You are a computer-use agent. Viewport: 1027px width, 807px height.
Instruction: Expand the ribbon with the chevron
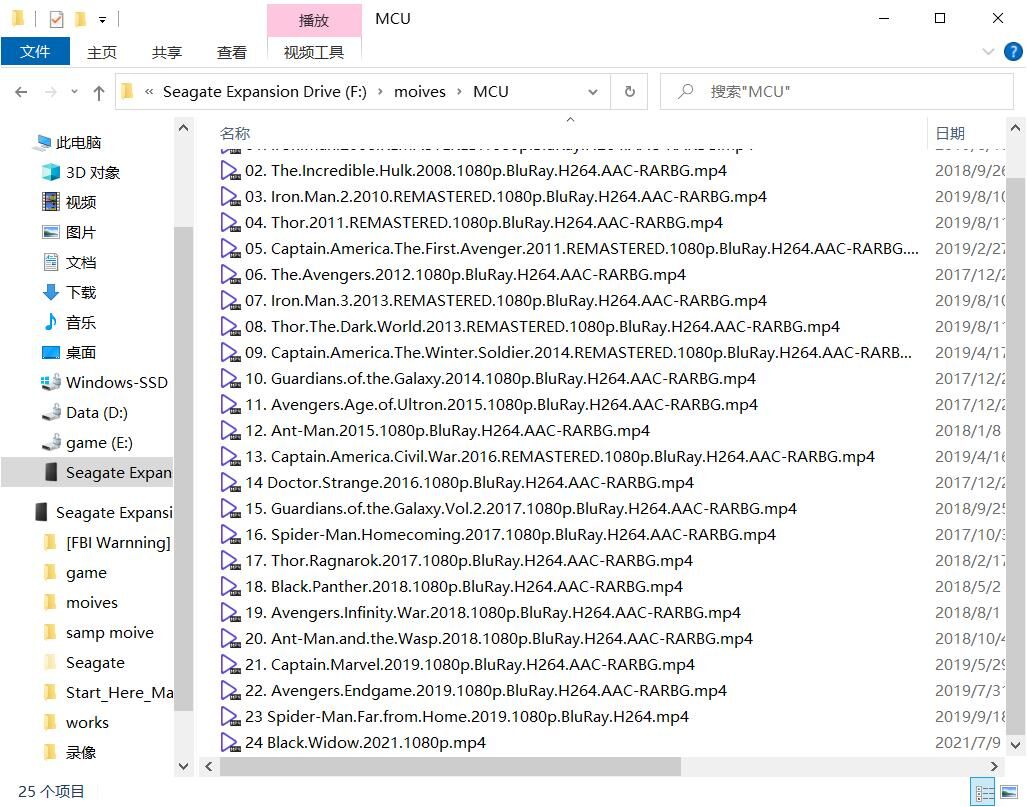tap(989, 52)
